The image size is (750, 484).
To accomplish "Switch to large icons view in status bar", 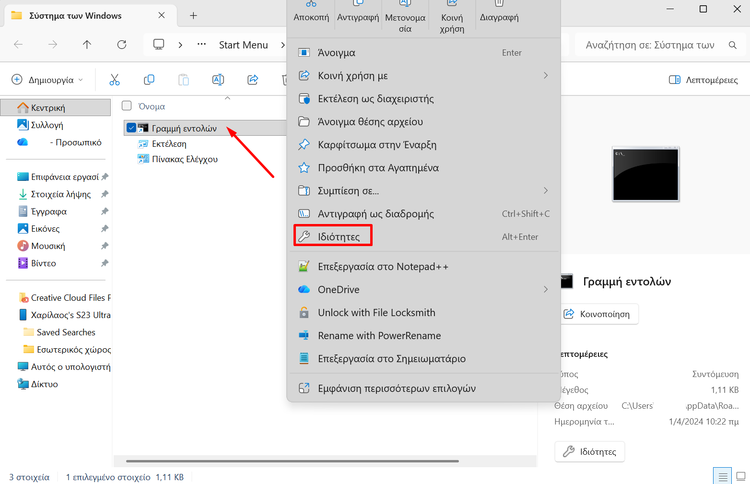I will click(x=739, y=476).
